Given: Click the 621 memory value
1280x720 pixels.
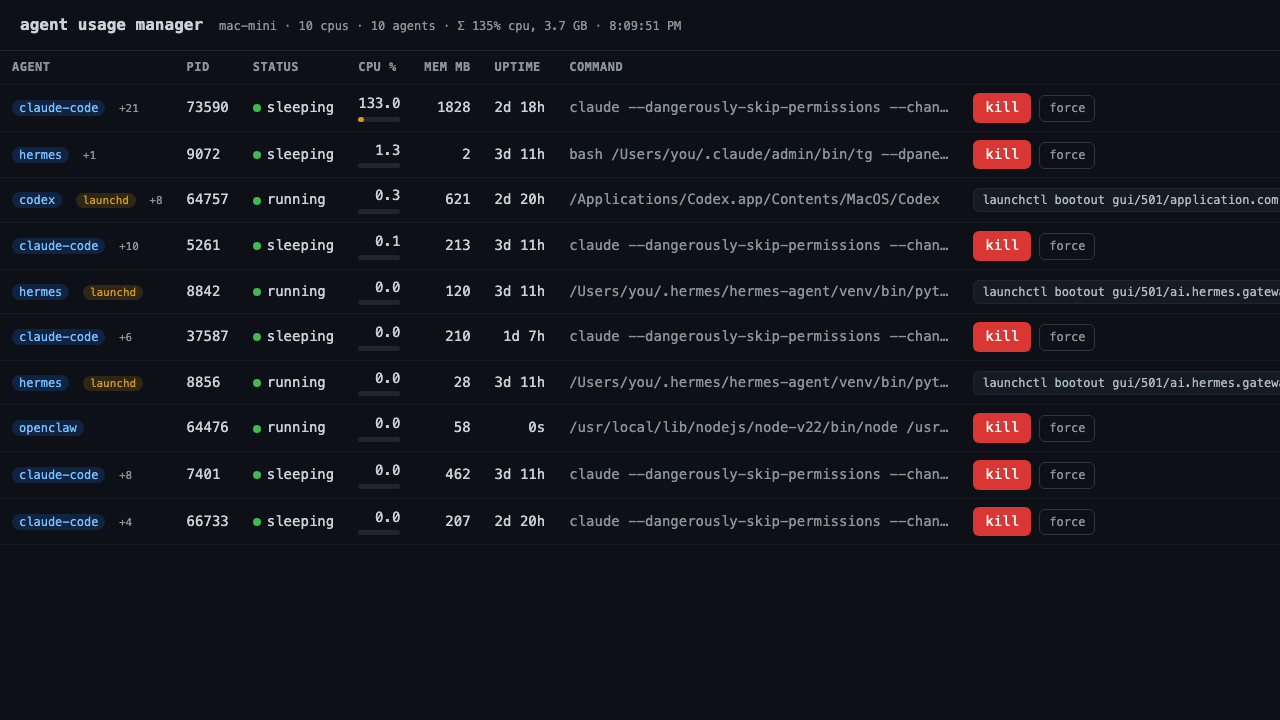Looking at the screenshot, I should click(x=458, y=199).
